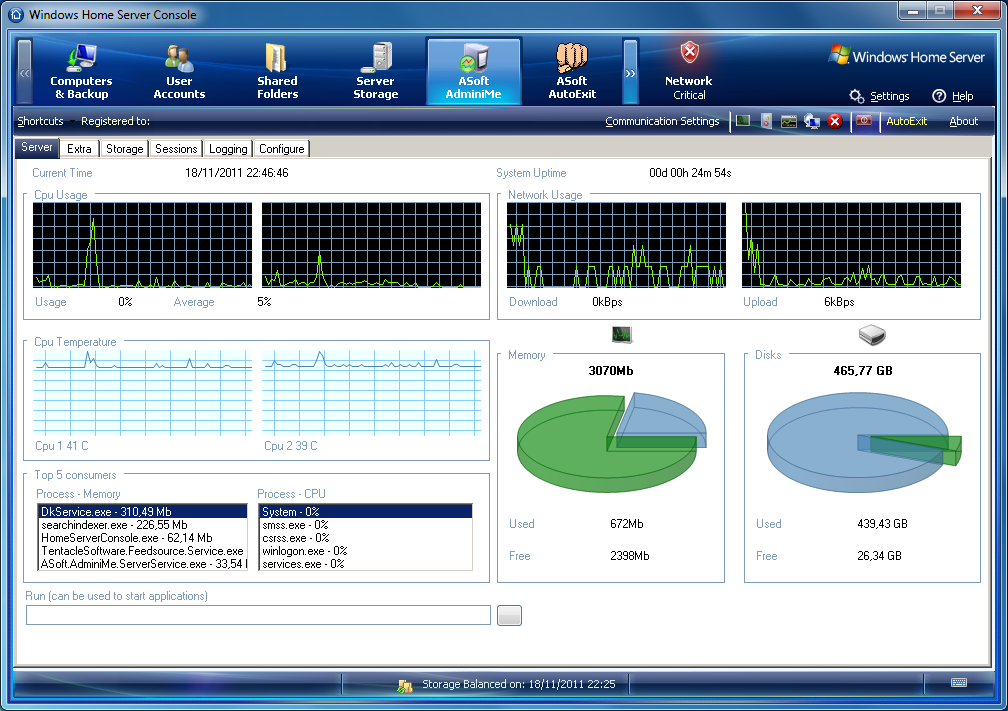1008x711 pixels.
Task: Click the 3070Mb total memory value
Action: [x=611, y=371]
